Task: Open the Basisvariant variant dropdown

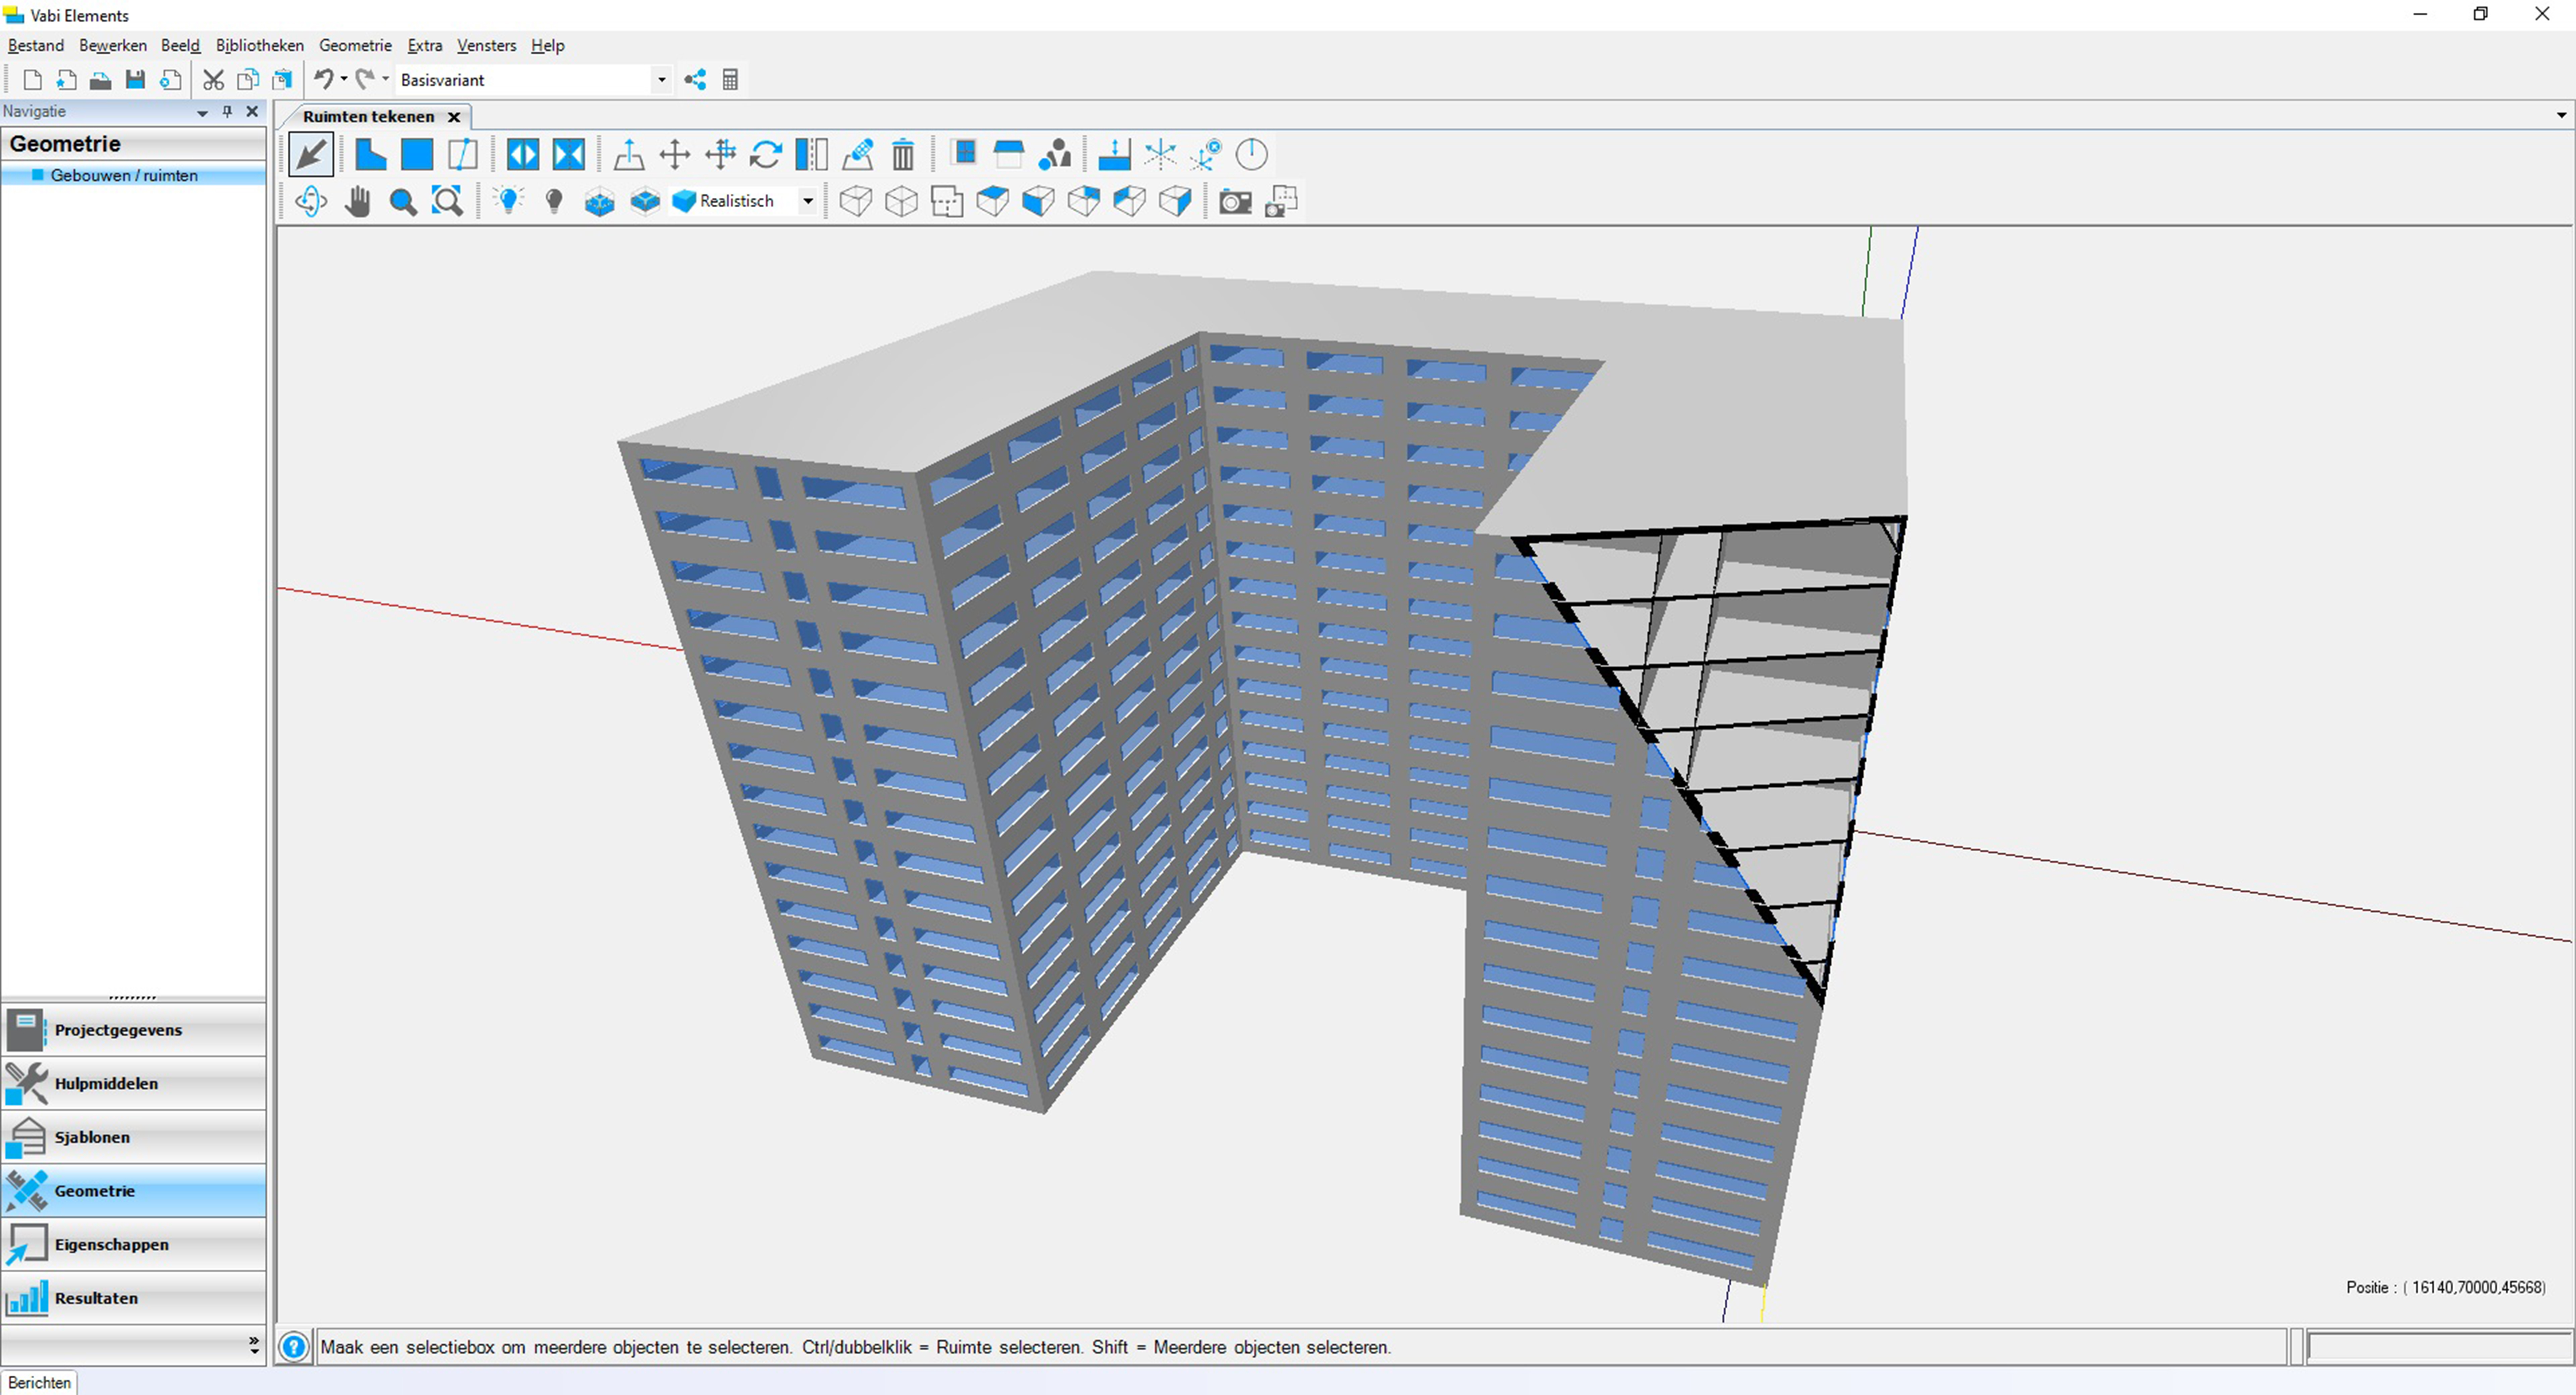Action: pos(661,80)
